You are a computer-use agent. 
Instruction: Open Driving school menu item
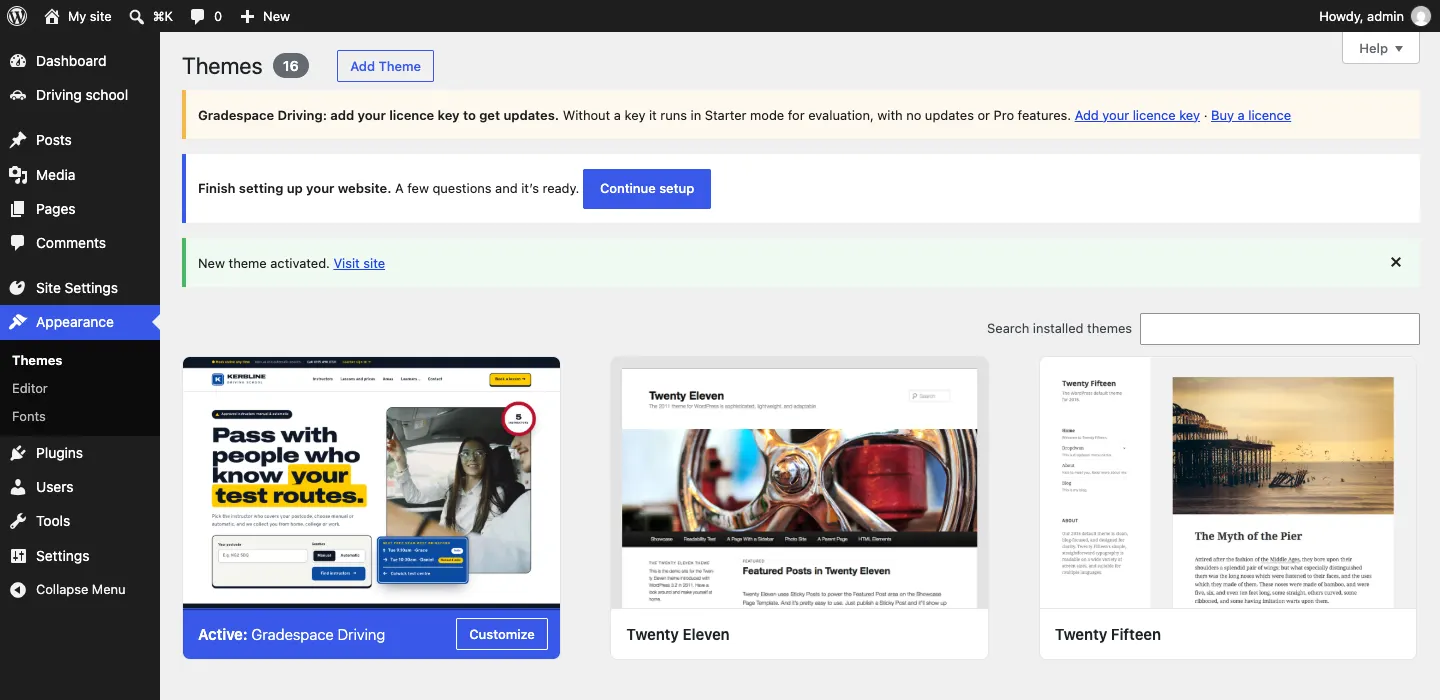80,95
